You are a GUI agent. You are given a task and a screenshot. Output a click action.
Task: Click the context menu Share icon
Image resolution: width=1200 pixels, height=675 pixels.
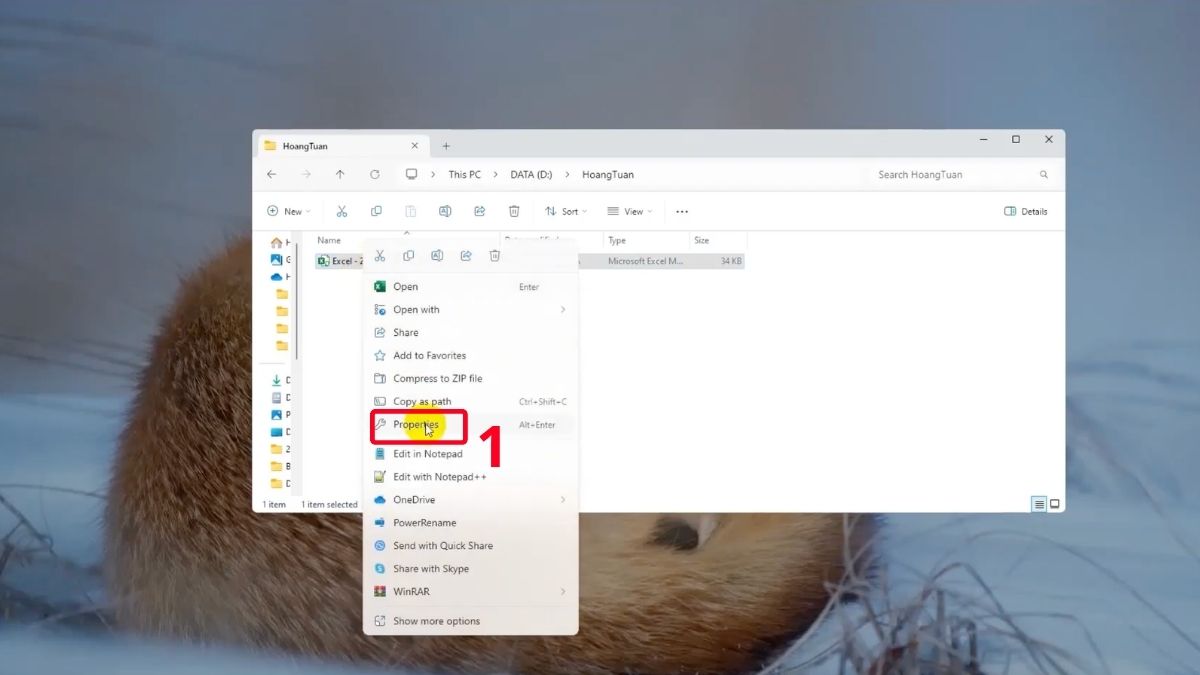pos(466,256)
